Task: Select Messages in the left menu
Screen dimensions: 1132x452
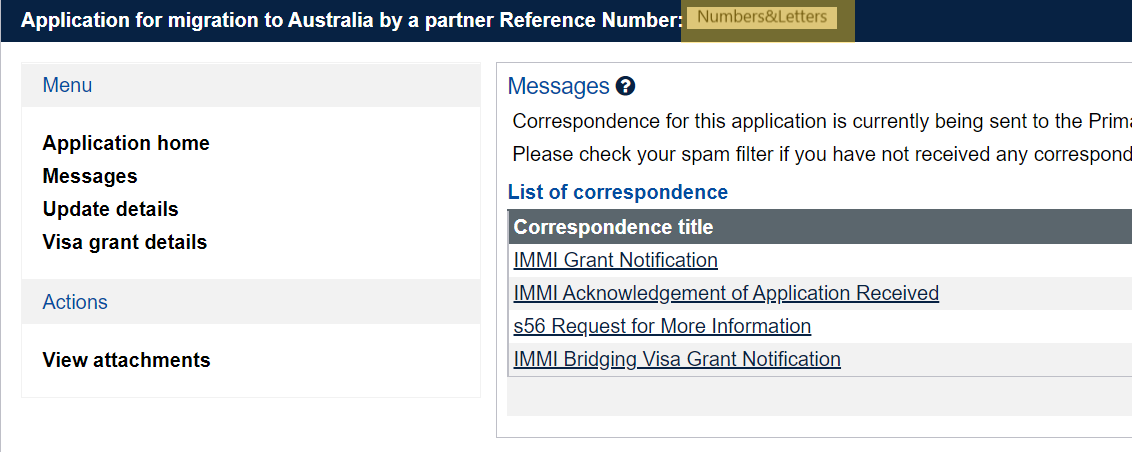Action: tap(90, 176)
